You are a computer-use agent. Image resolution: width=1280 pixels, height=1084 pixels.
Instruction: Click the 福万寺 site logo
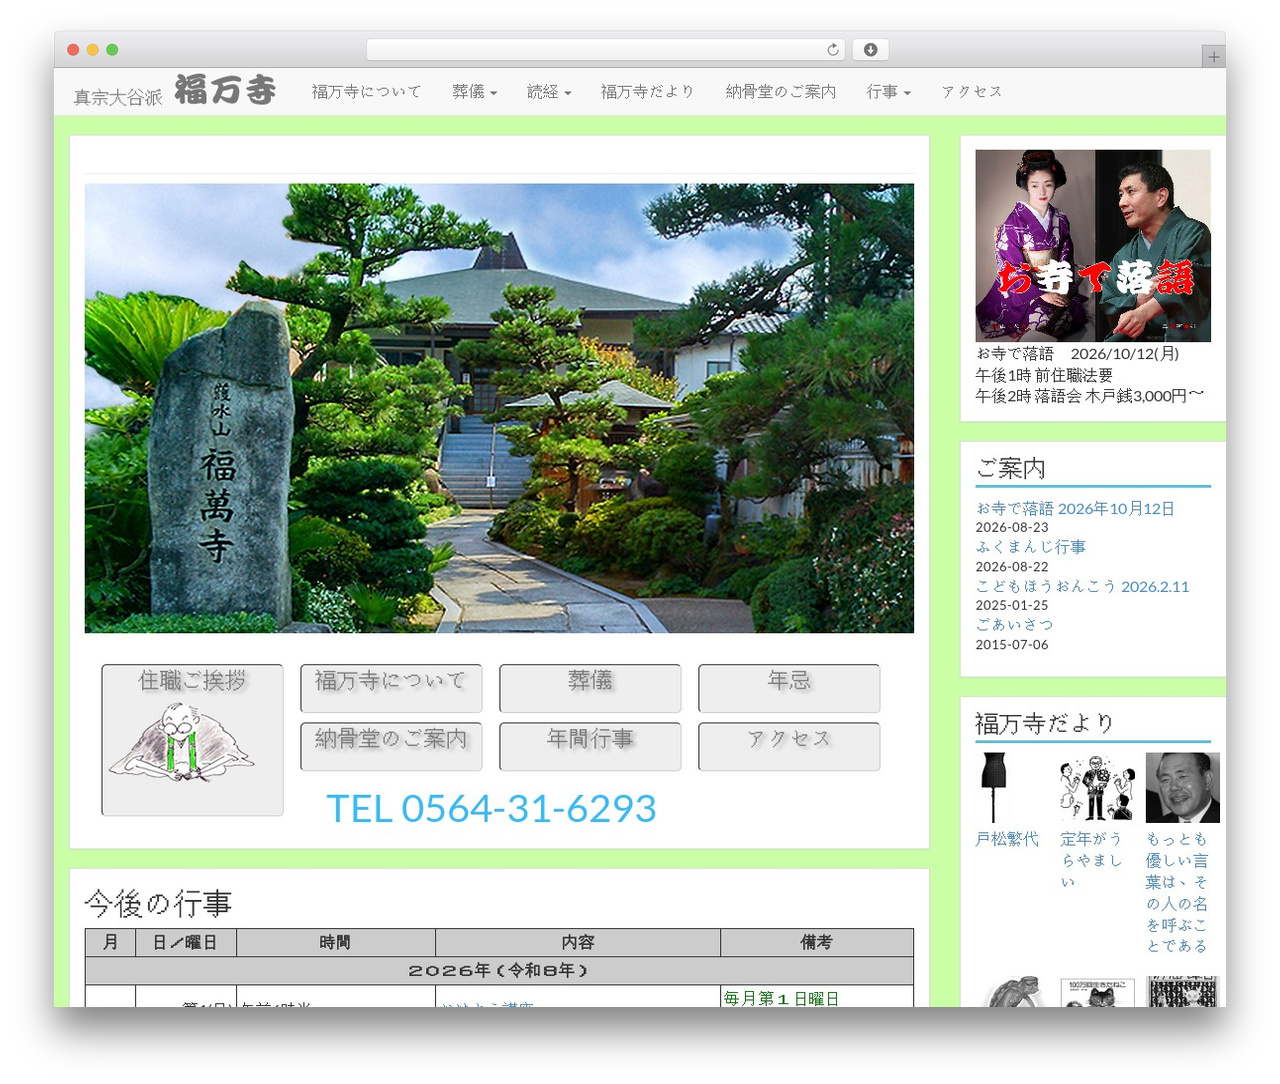(175, 91)
